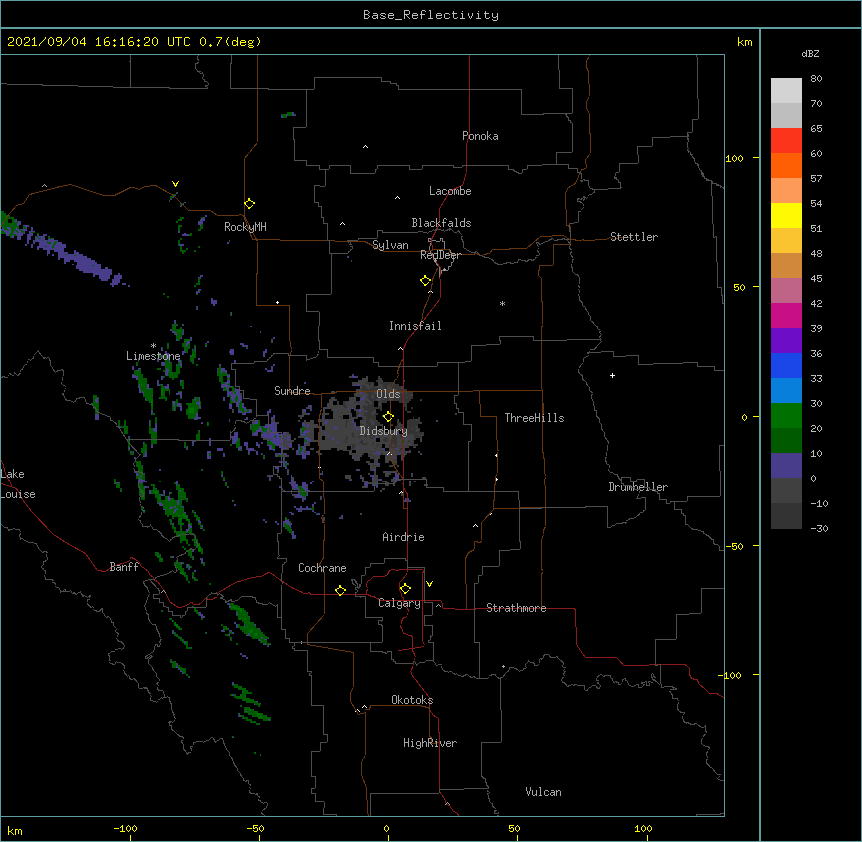The height and width of the screenshot is (842, 862).
Task: Click the asterisk marker above Limestone
Action: (x=153, y=346)
